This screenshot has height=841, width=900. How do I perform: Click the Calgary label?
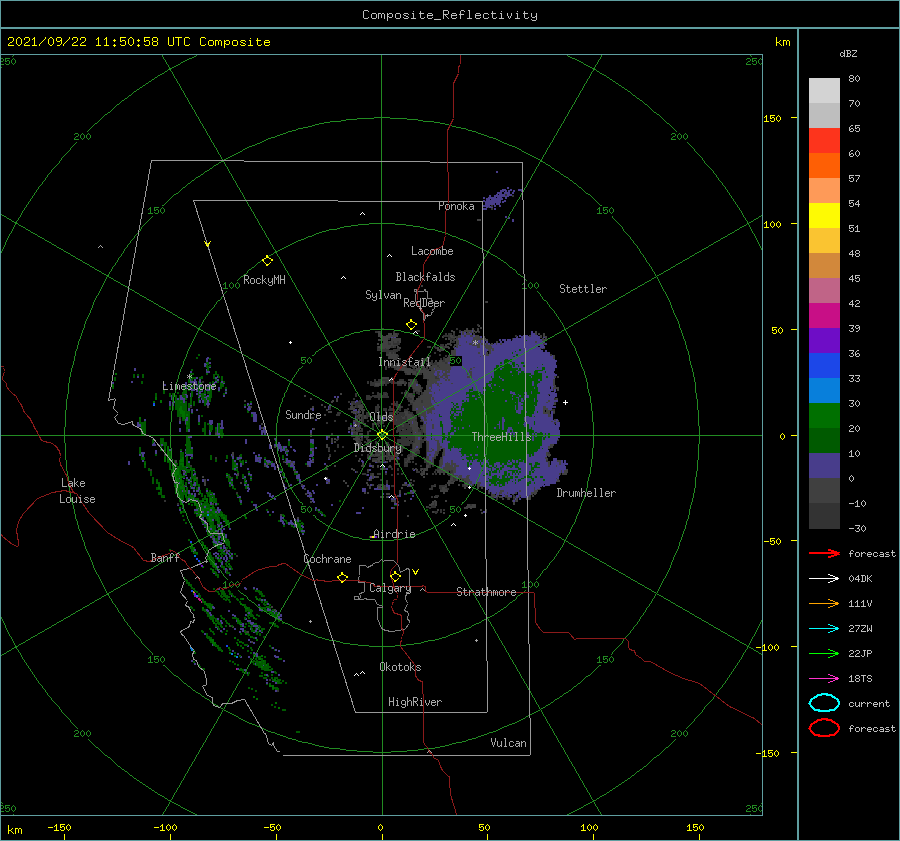tap(390, 588)
